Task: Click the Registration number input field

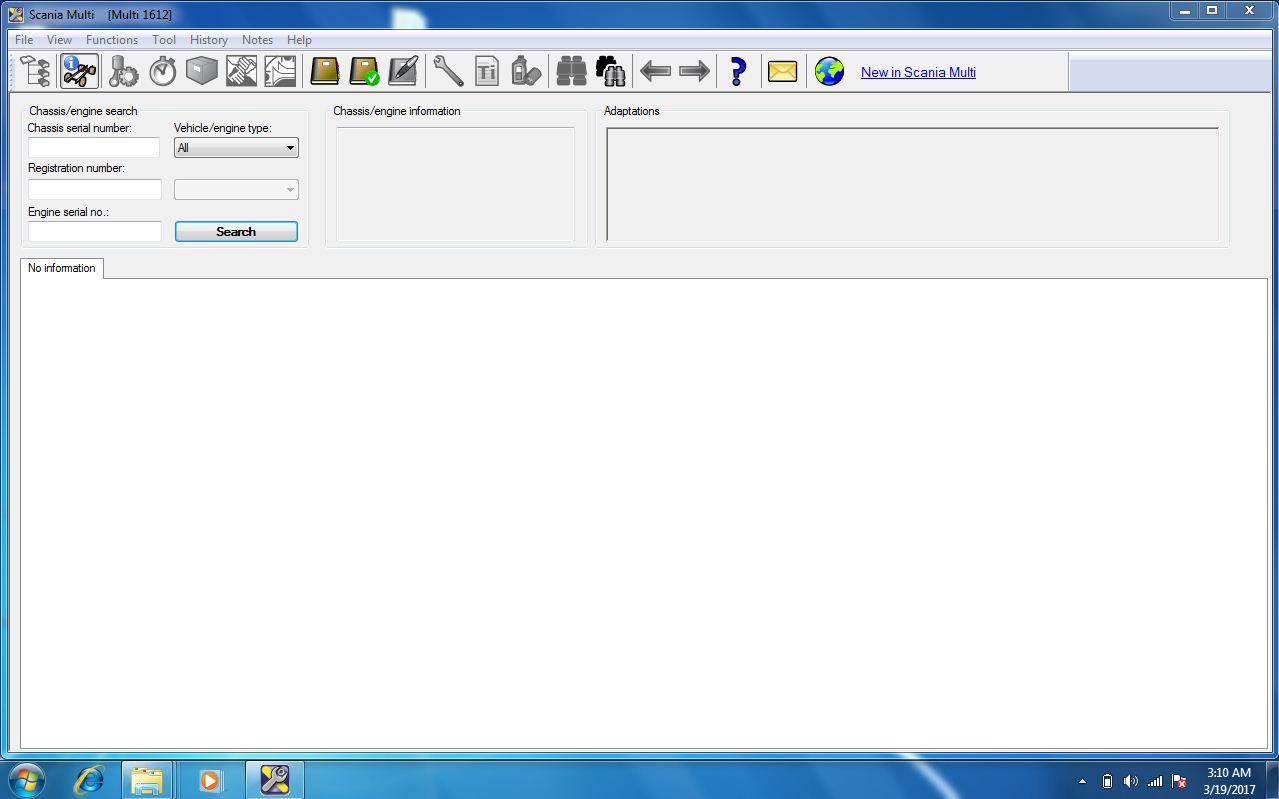Action: click(x=95, y=189)
